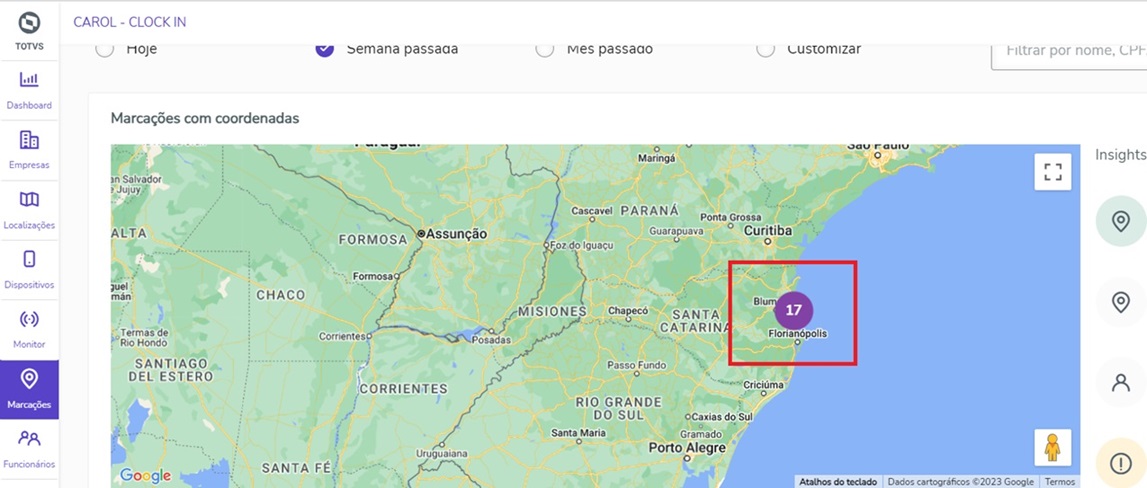Viewport: 1147px width, 488px height.
Task: Click the Foz do Iguaçu map label
Action: point(582,246)
